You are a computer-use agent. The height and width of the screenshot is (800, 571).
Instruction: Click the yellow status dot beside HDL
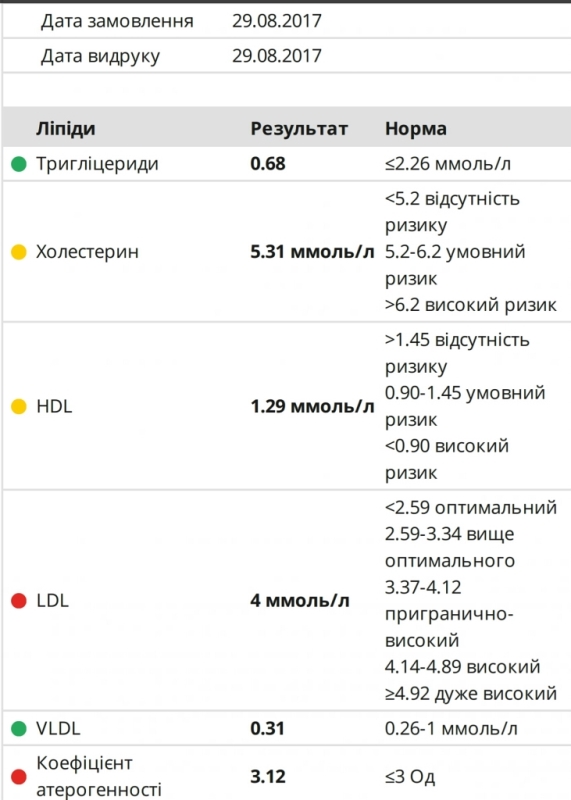(x=19, y=406)
